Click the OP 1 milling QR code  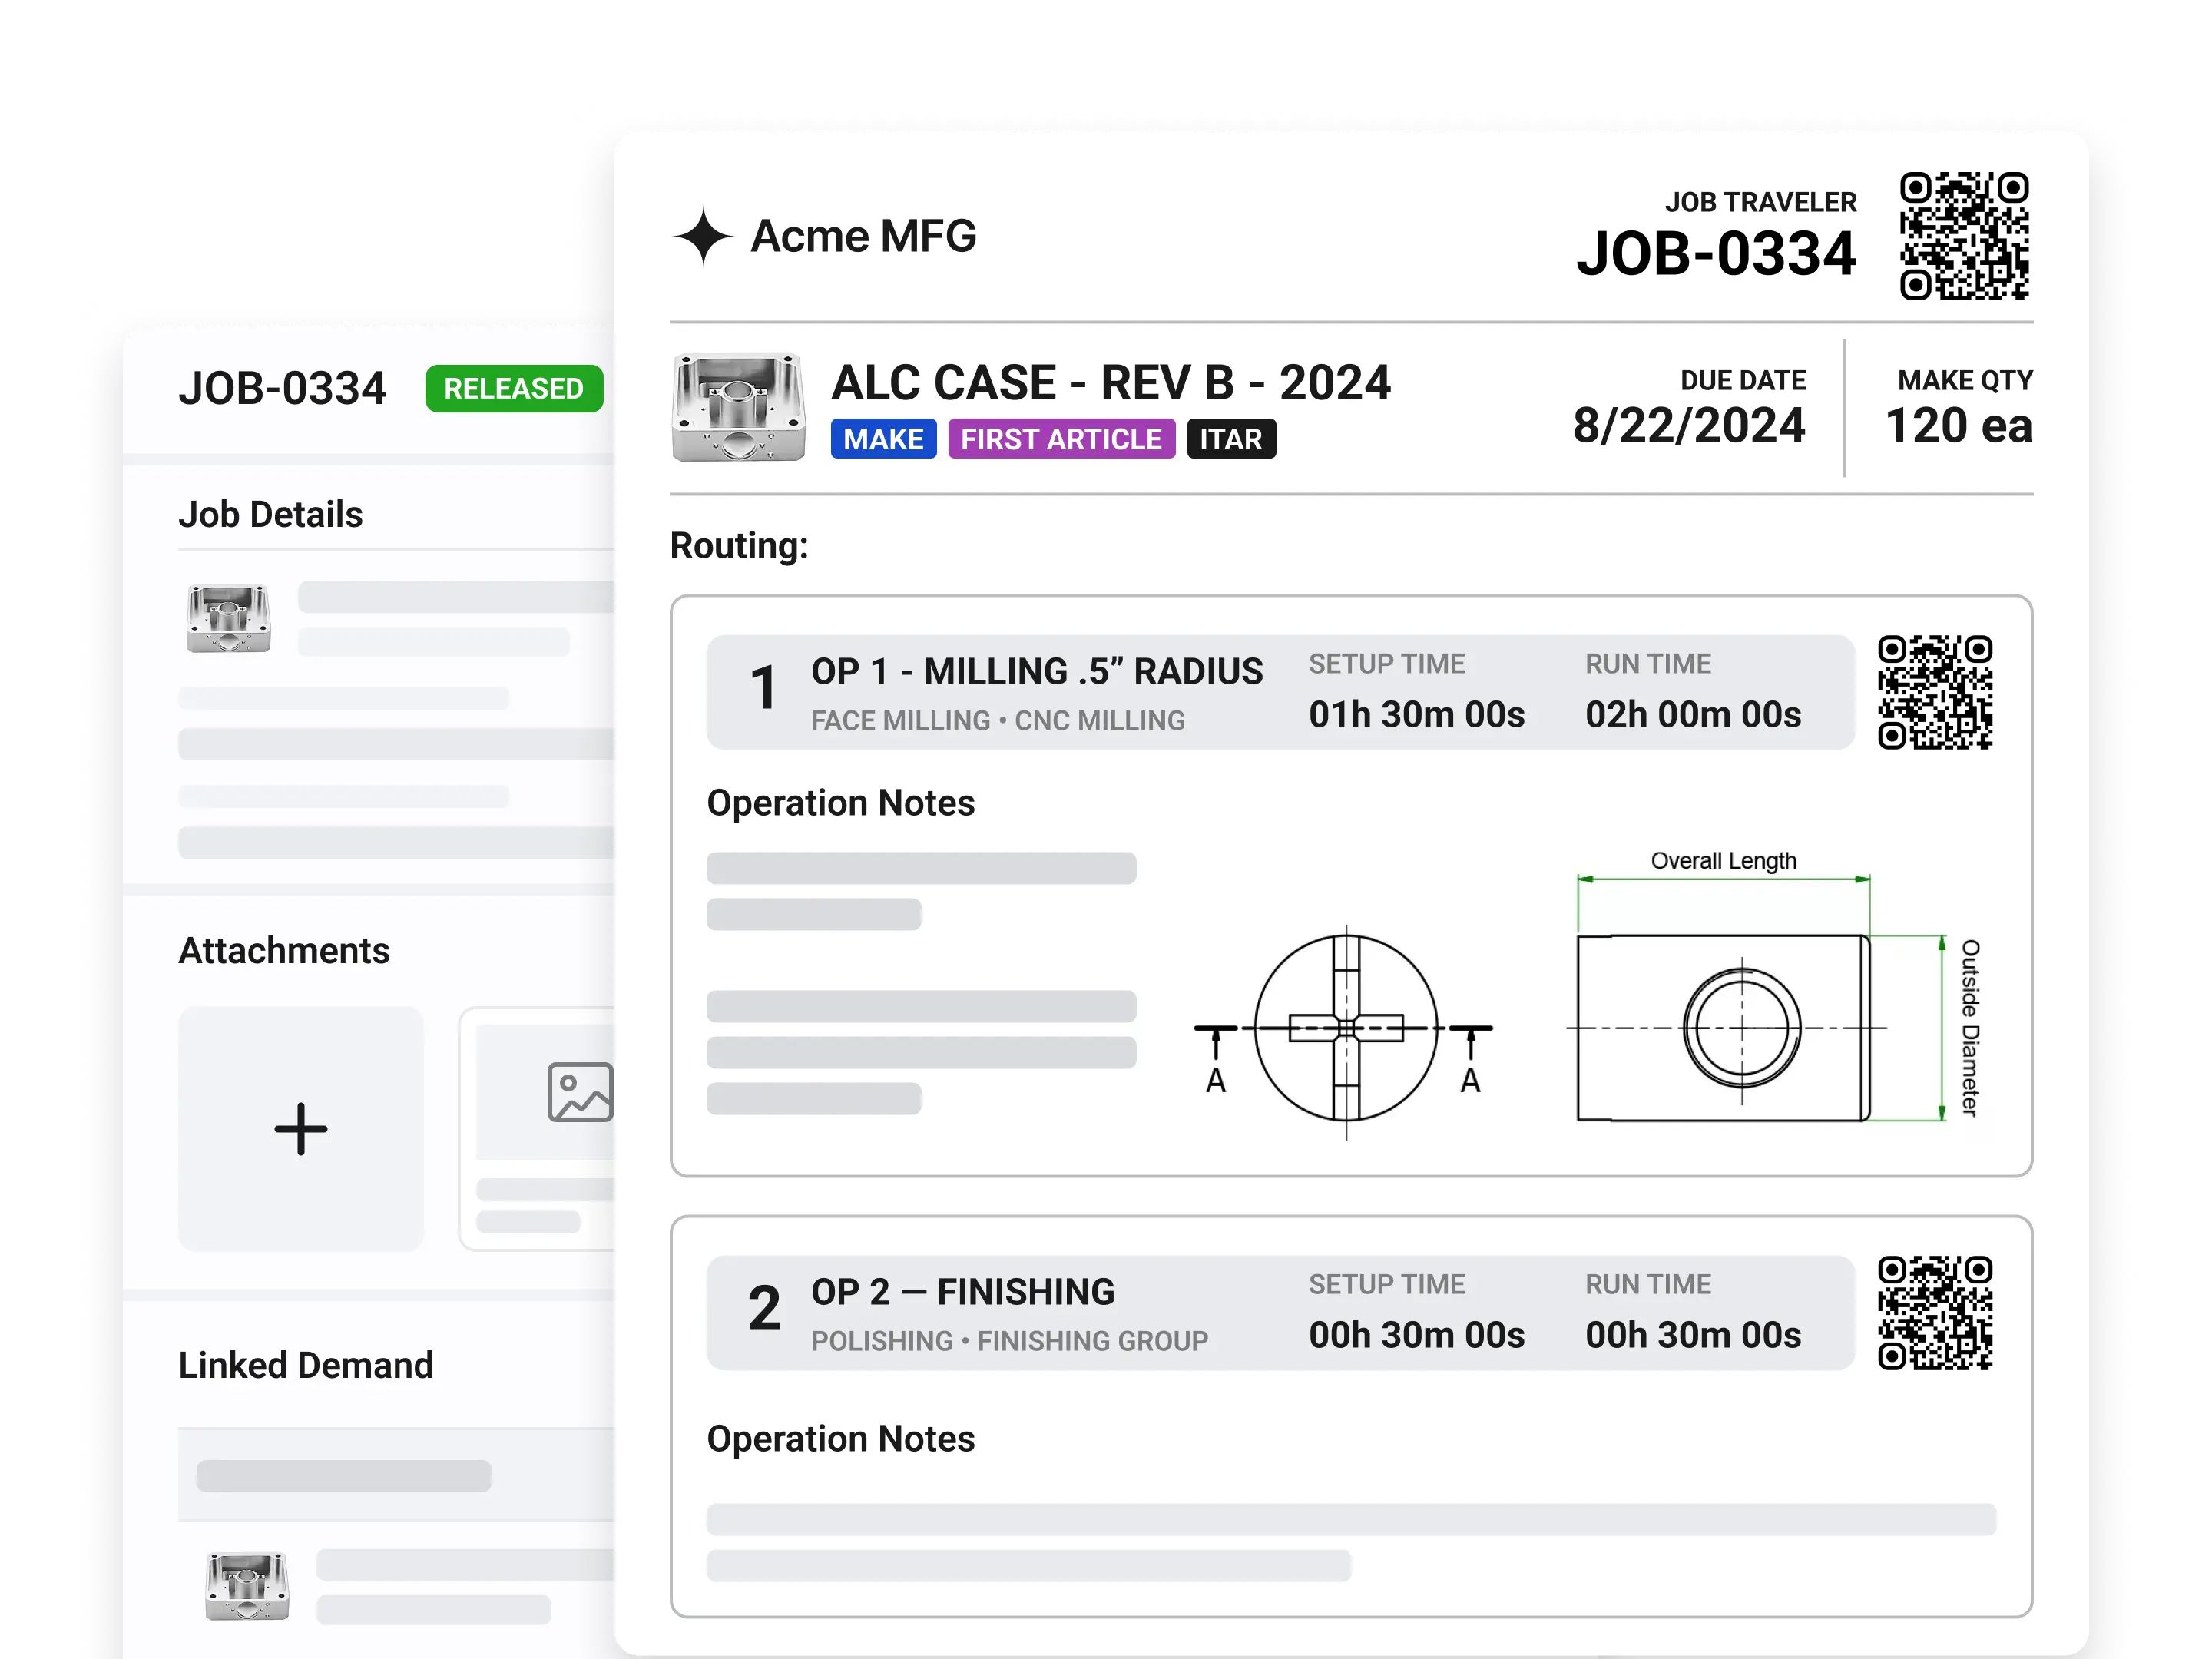click(x=1935, y=692)
